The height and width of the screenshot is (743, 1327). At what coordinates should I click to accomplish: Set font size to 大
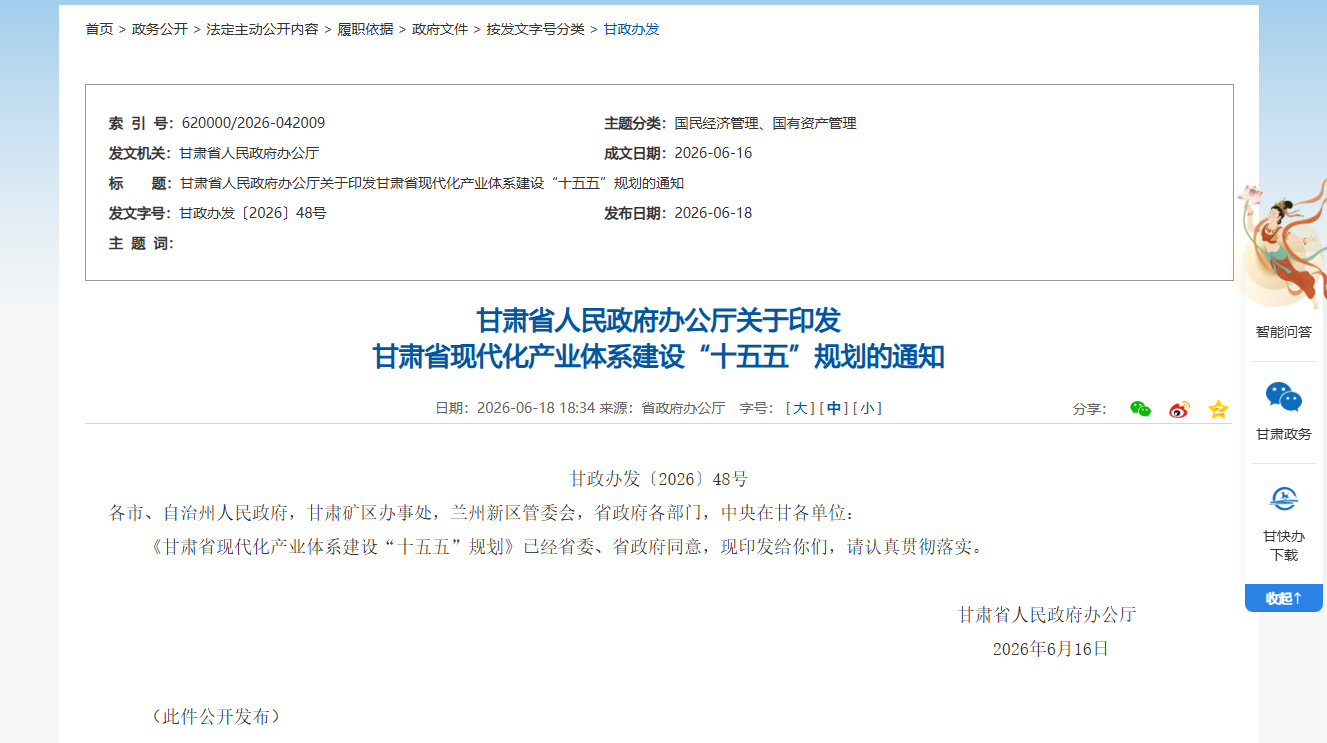[801, 408]
